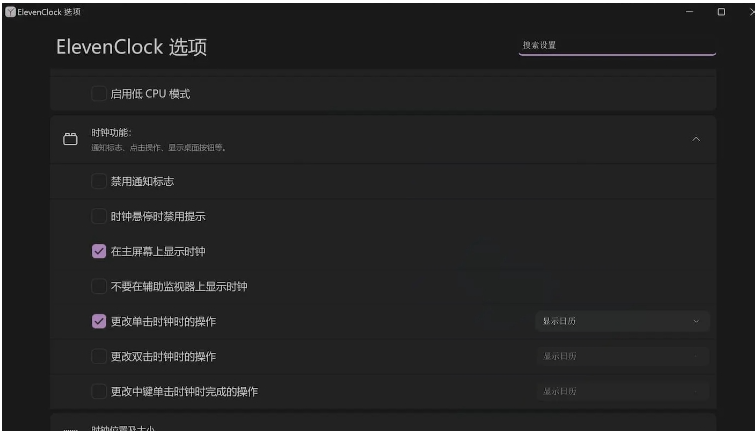Enable 不要在辅助监视器上显示时钟
Screen dimensions: 755x431
tap(98, 287)
